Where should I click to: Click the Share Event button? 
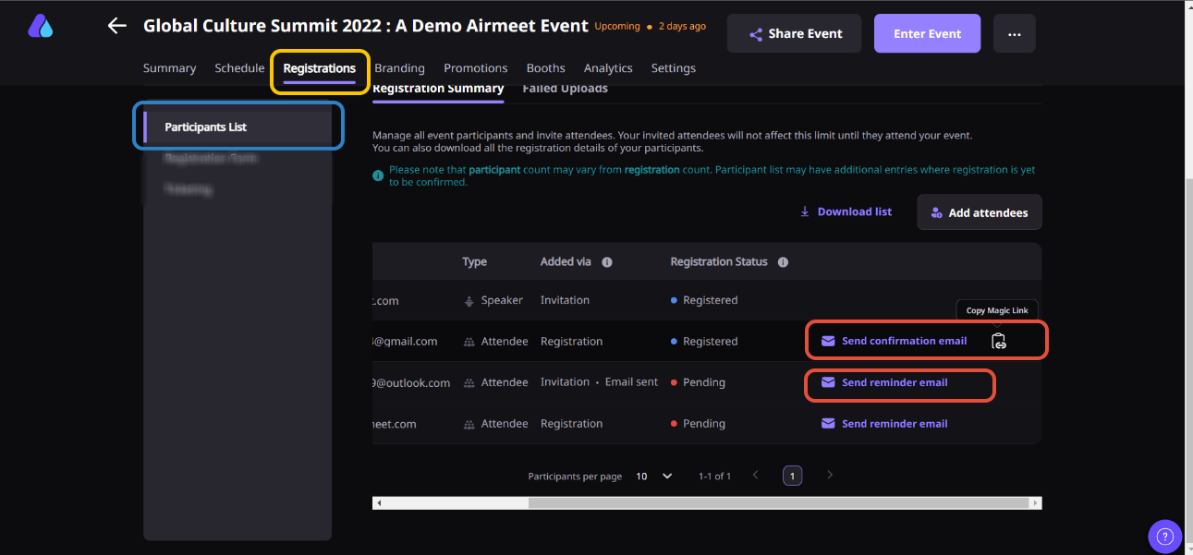(x=794, y=33)
